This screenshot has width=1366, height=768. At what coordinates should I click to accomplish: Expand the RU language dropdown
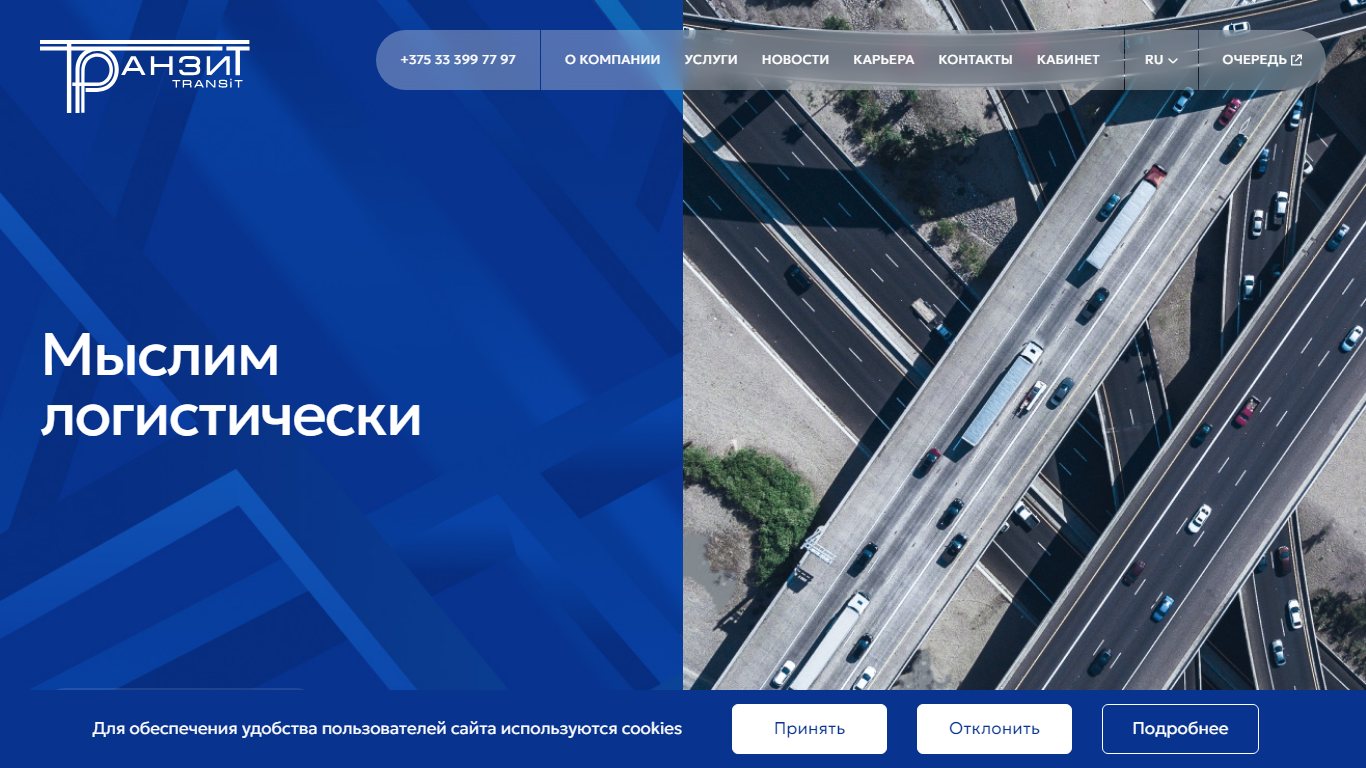point(1161,60)
